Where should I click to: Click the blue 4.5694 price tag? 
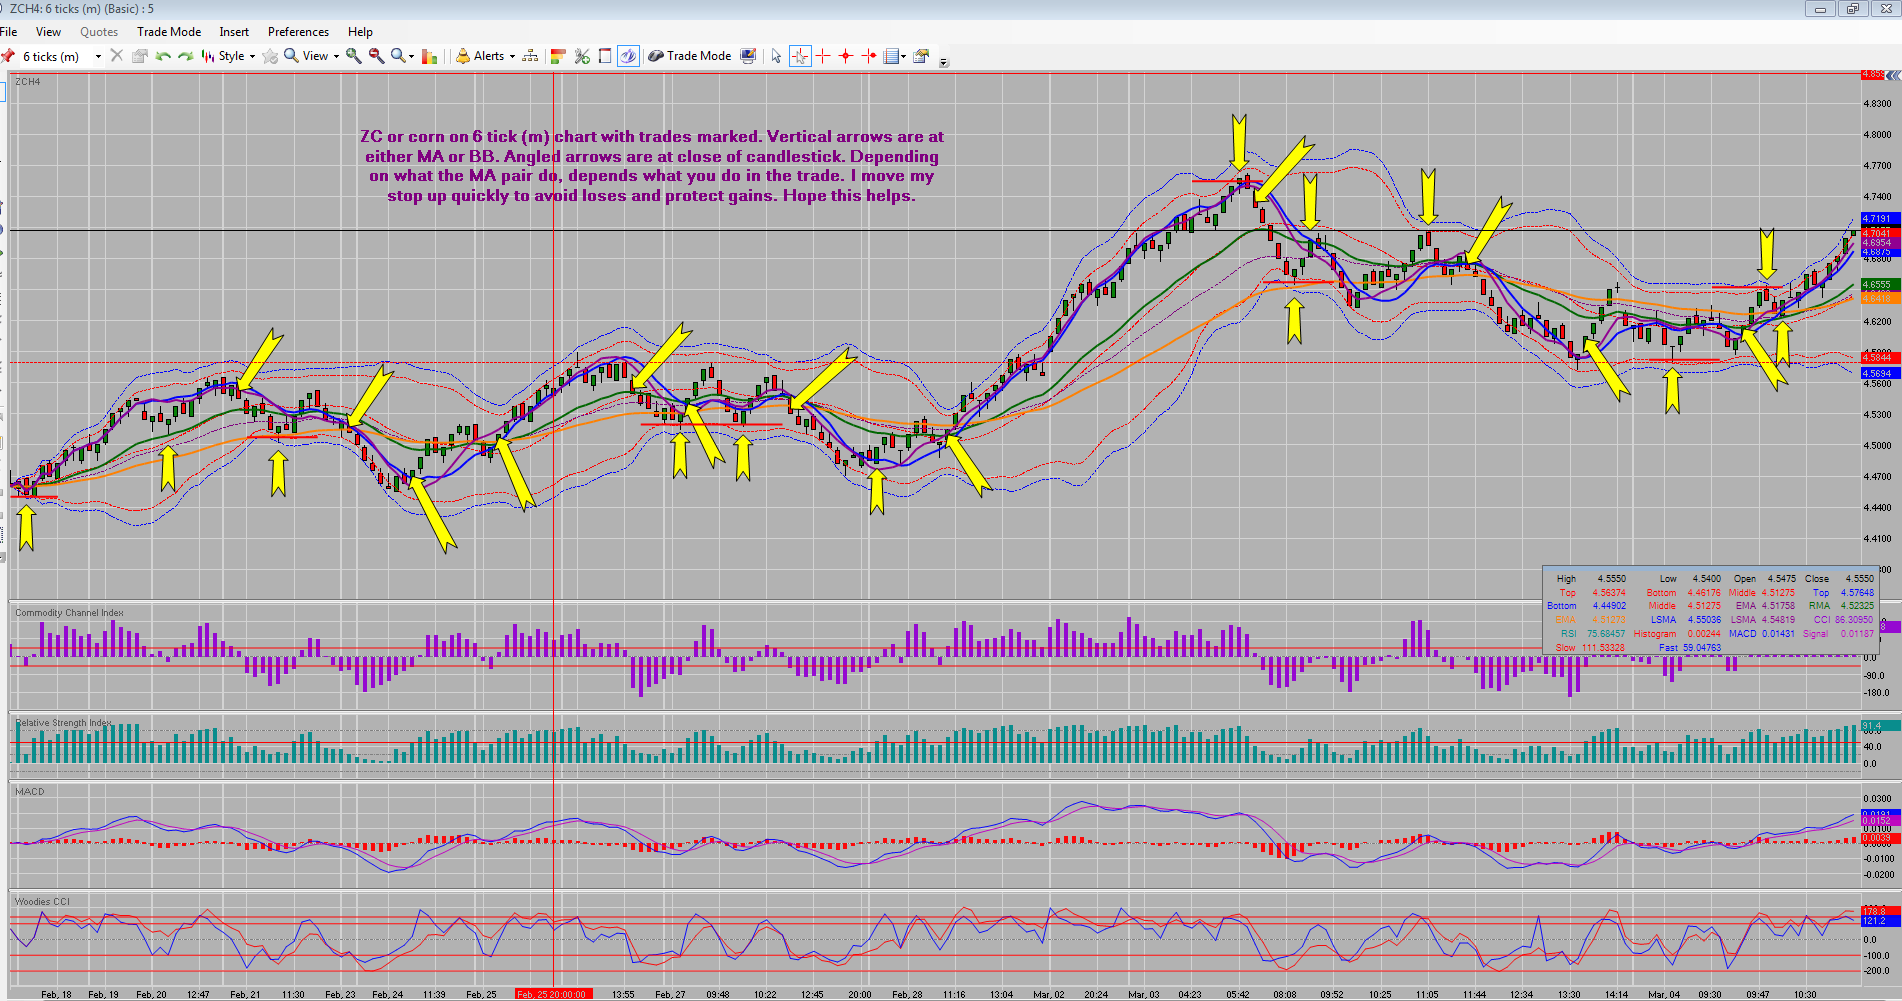pos(1880,373)
